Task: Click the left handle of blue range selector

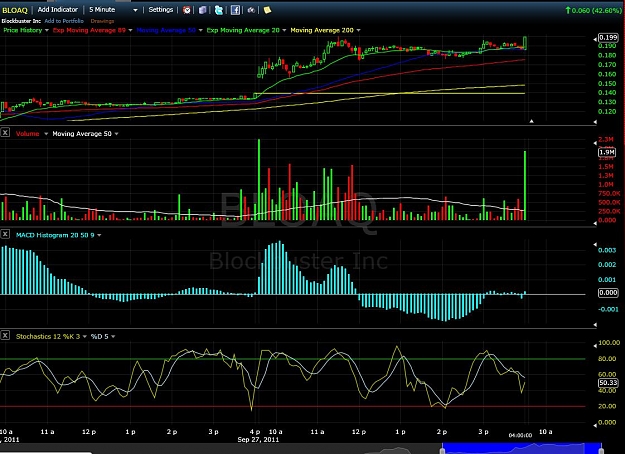Action: point(442,449)
